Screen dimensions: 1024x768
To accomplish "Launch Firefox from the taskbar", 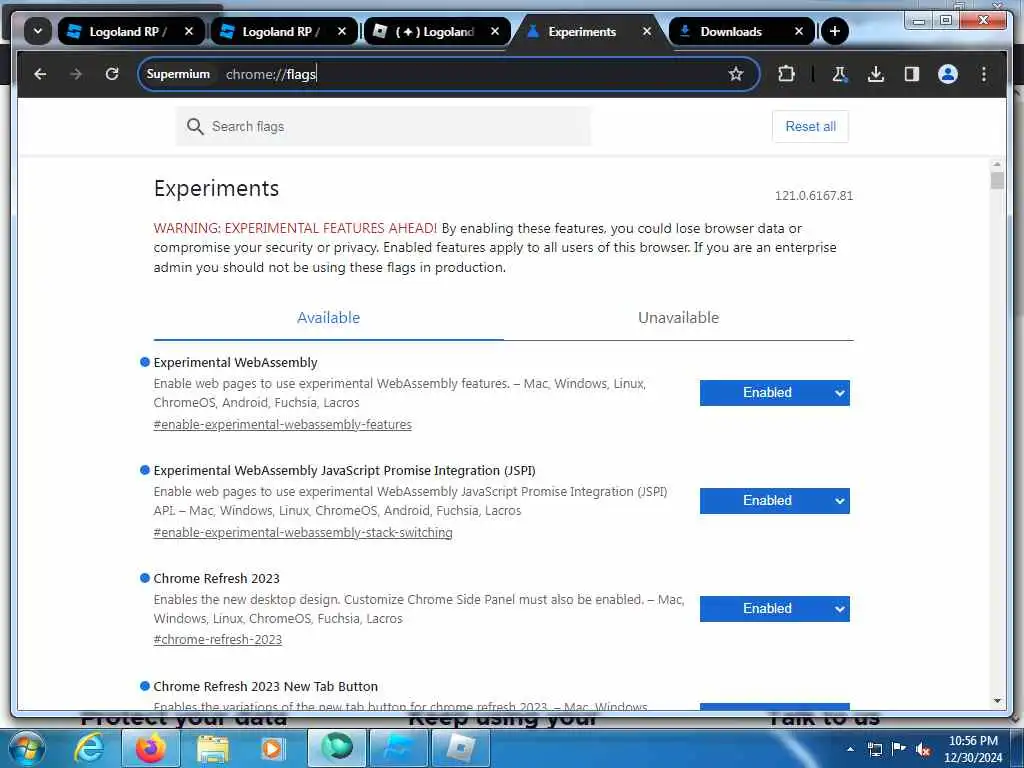I will click(151, 747).
